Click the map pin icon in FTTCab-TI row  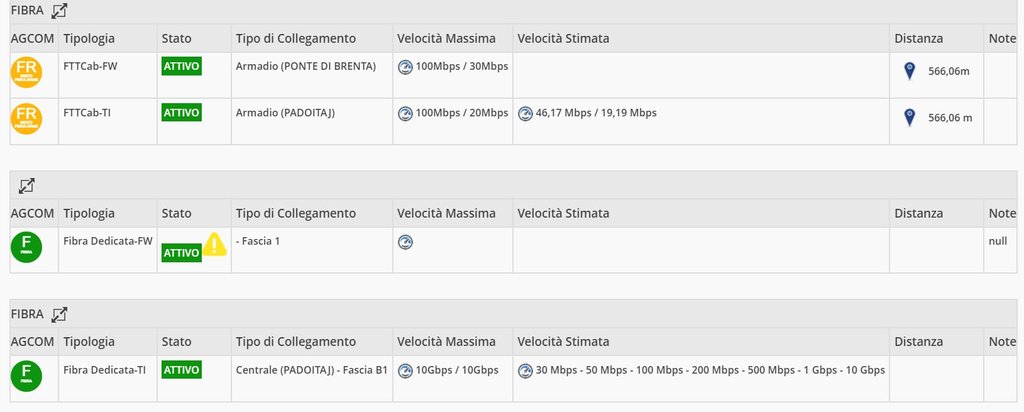click(x=909, y=117)
